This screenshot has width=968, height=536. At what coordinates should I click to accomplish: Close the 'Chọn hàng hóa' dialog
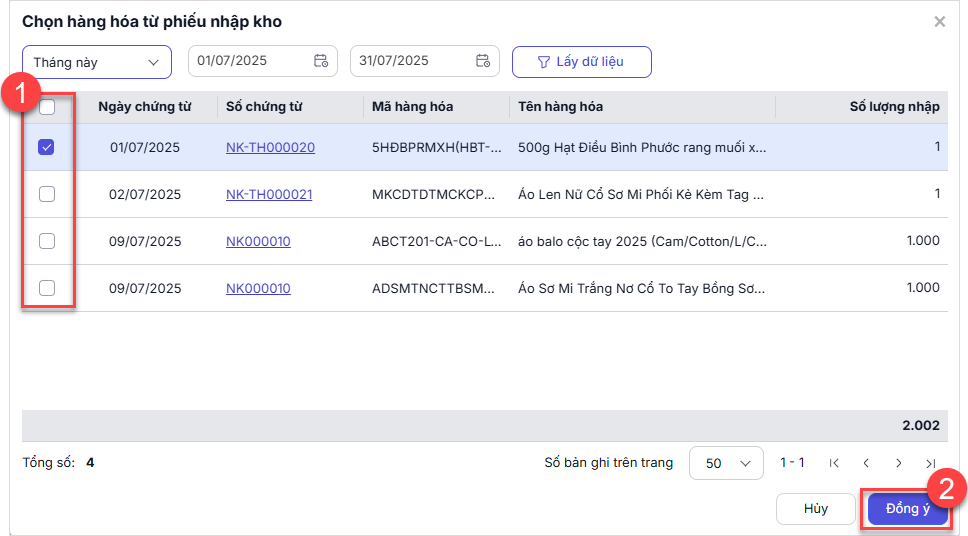point(939,21)
